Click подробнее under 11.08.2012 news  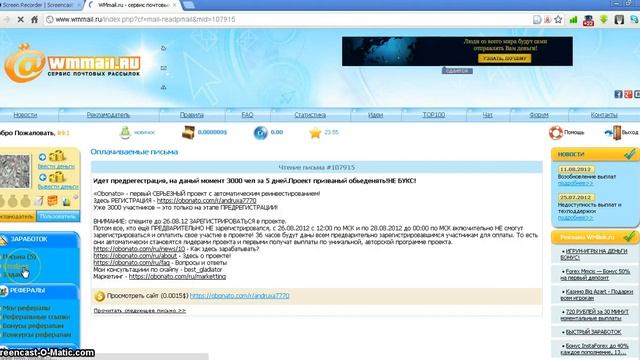click(576, 183)
